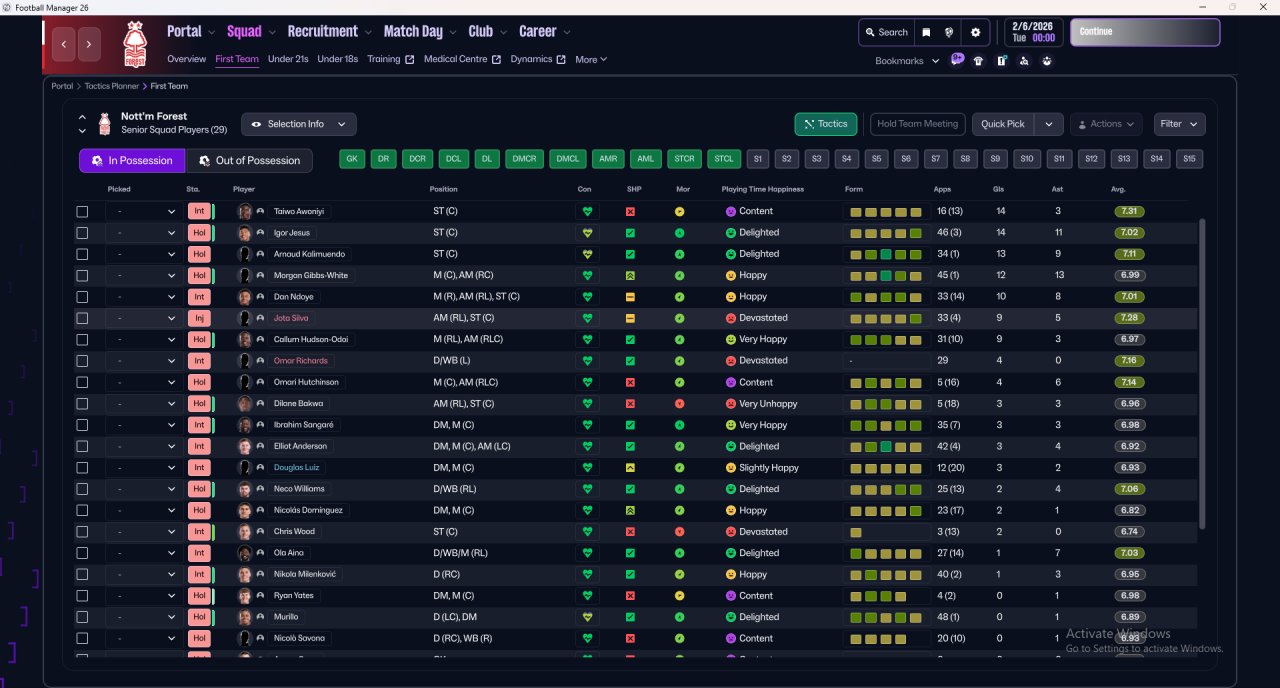Image resolution: width=1280 pixels, height=688 pixels.
Task: Switch to Out of Possession view
Action: pos(249,161)
